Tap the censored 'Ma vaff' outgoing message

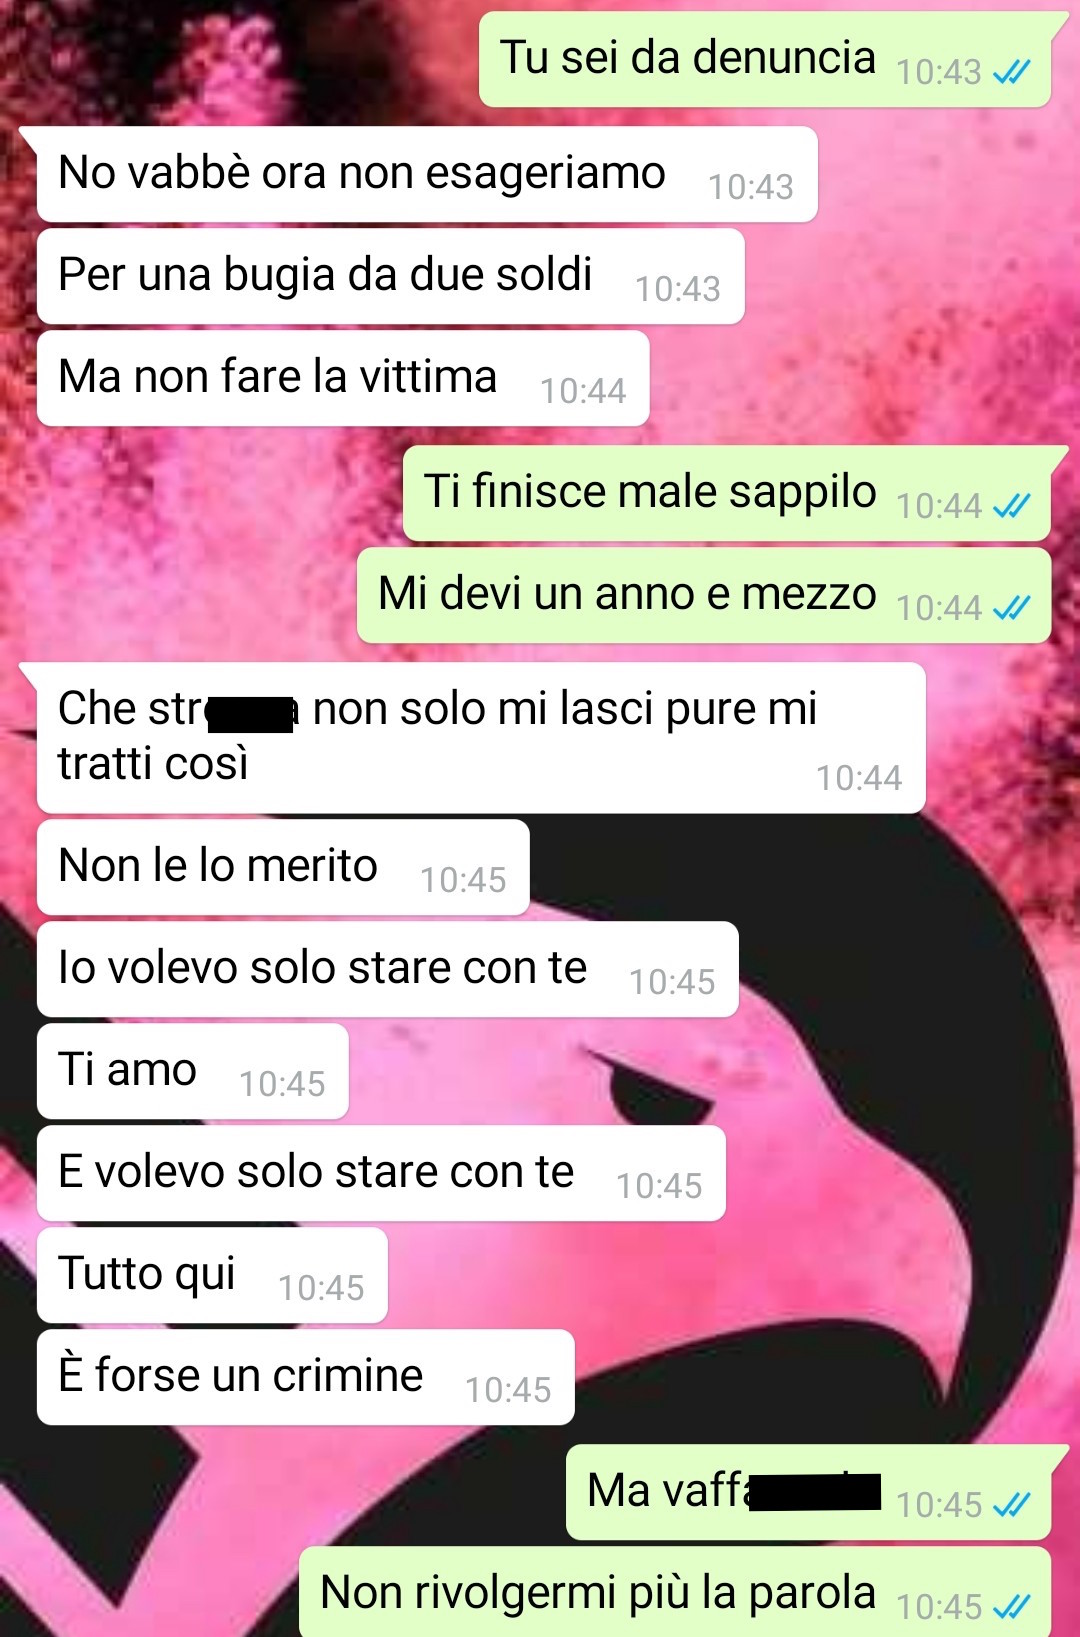(x=809, y=1492)
